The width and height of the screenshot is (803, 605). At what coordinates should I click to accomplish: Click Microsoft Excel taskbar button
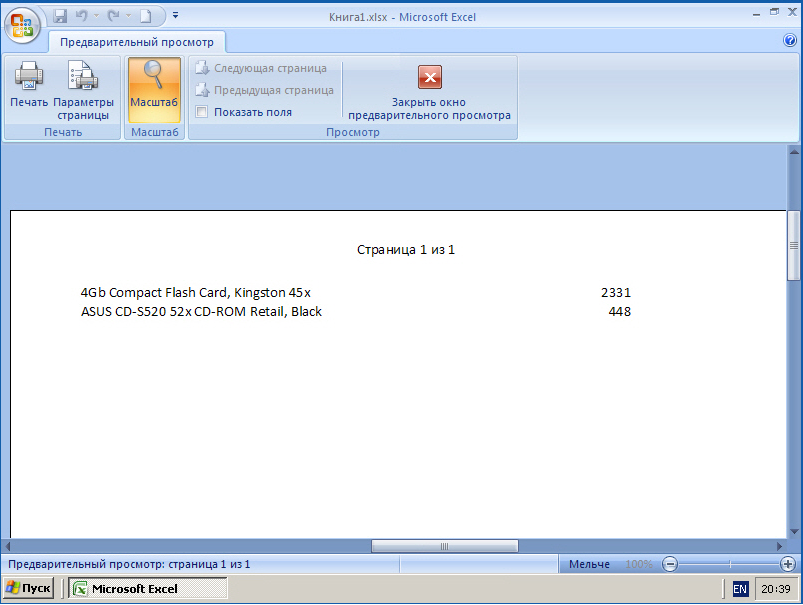coord(147,589)
